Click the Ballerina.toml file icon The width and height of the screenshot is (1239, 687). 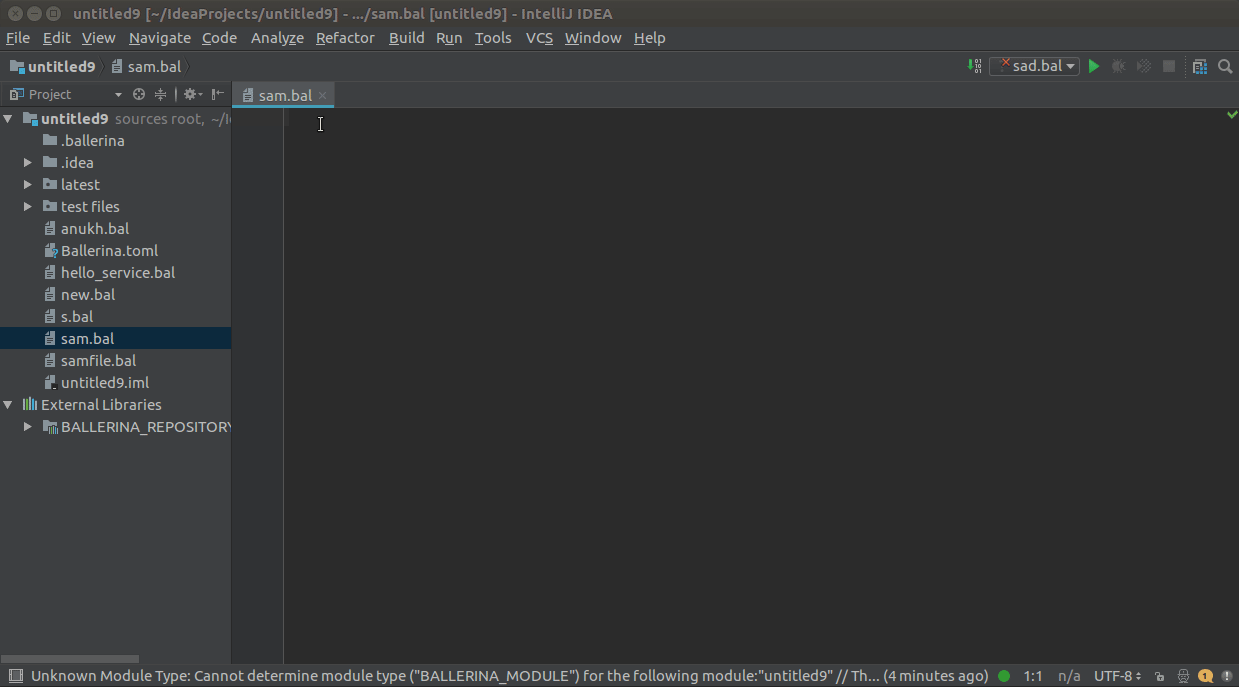pyautogui.click(x=51, y=250)
